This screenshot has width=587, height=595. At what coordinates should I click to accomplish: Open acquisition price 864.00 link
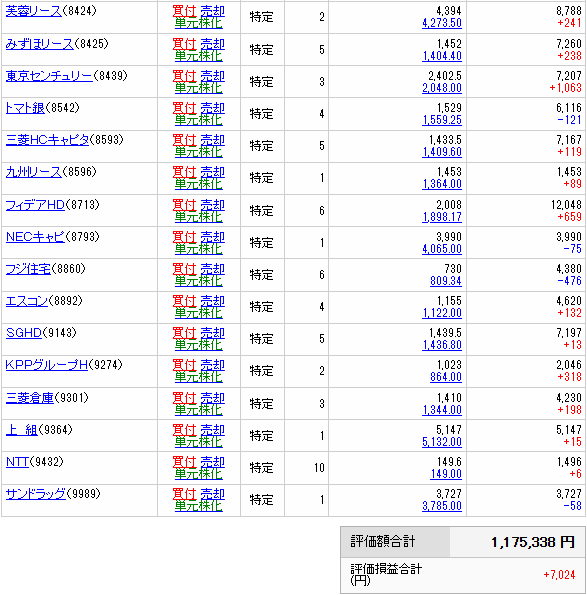click(446, 377)
